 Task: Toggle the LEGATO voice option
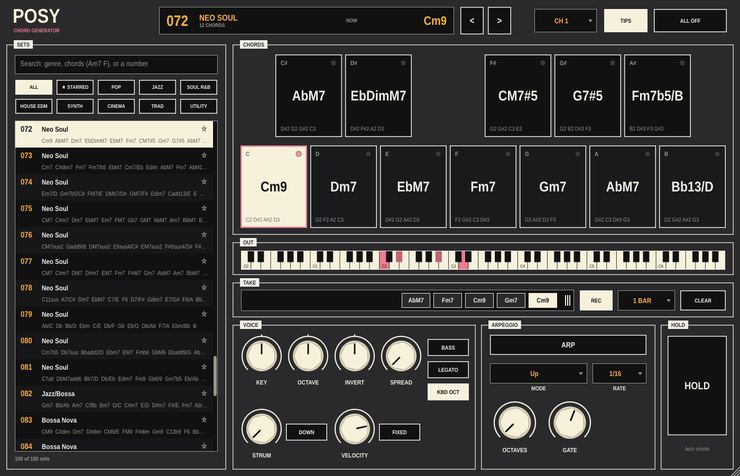pos(448,370)
